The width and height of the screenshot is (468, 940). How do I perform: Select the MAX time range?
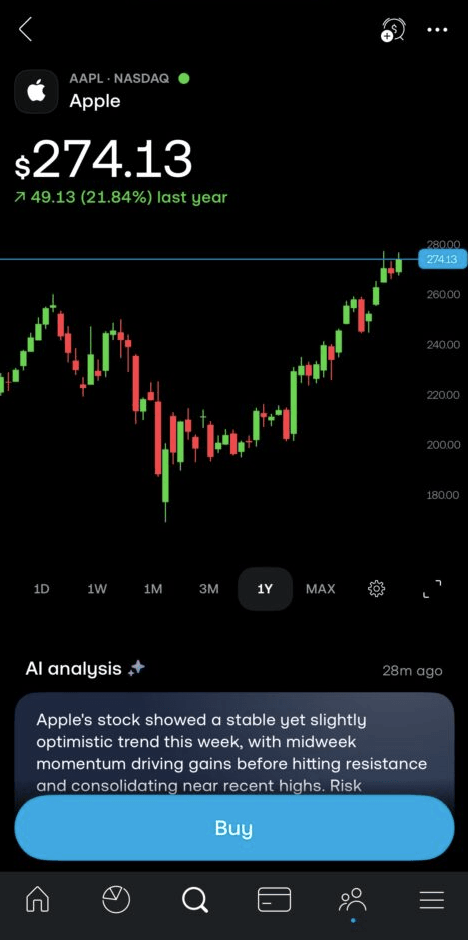pos(321,589)
